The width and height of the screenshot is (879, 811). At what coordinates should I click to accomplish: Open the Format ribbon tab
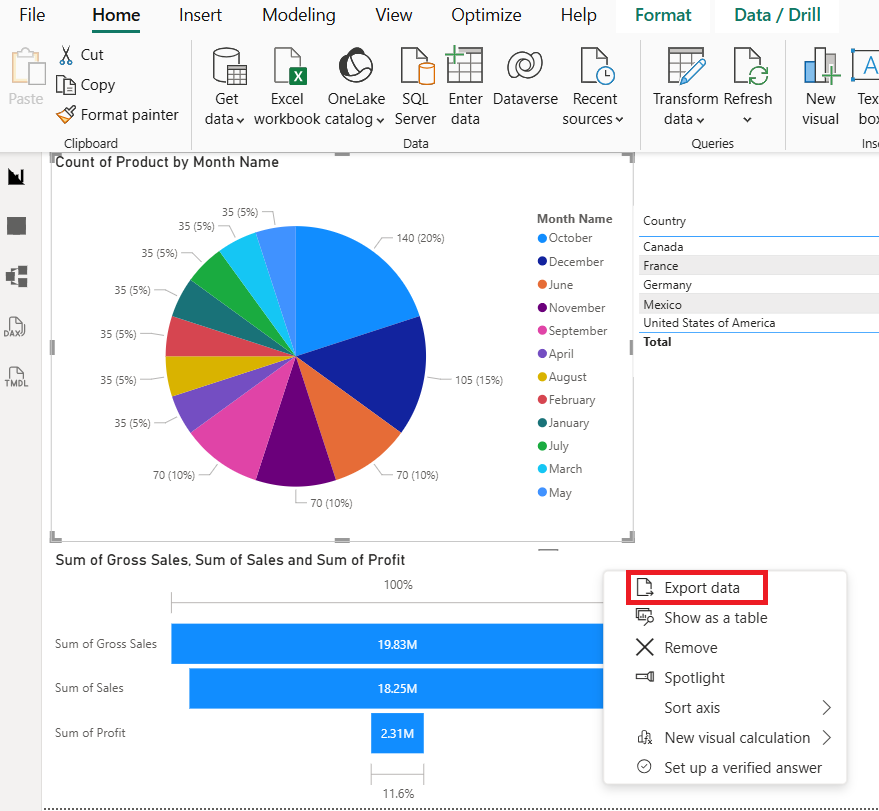point(663,15)
